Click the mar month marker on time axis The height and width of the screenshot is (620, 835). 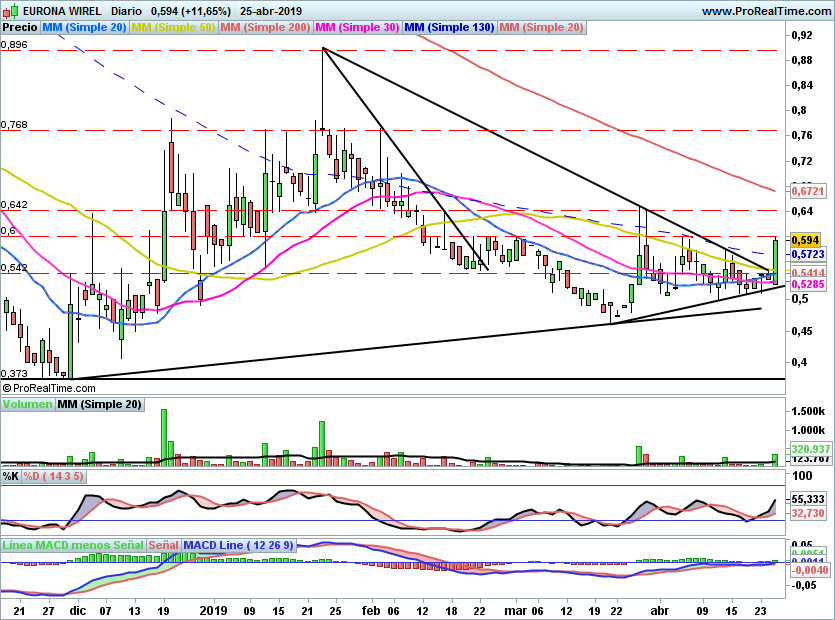tap(514, 611)
